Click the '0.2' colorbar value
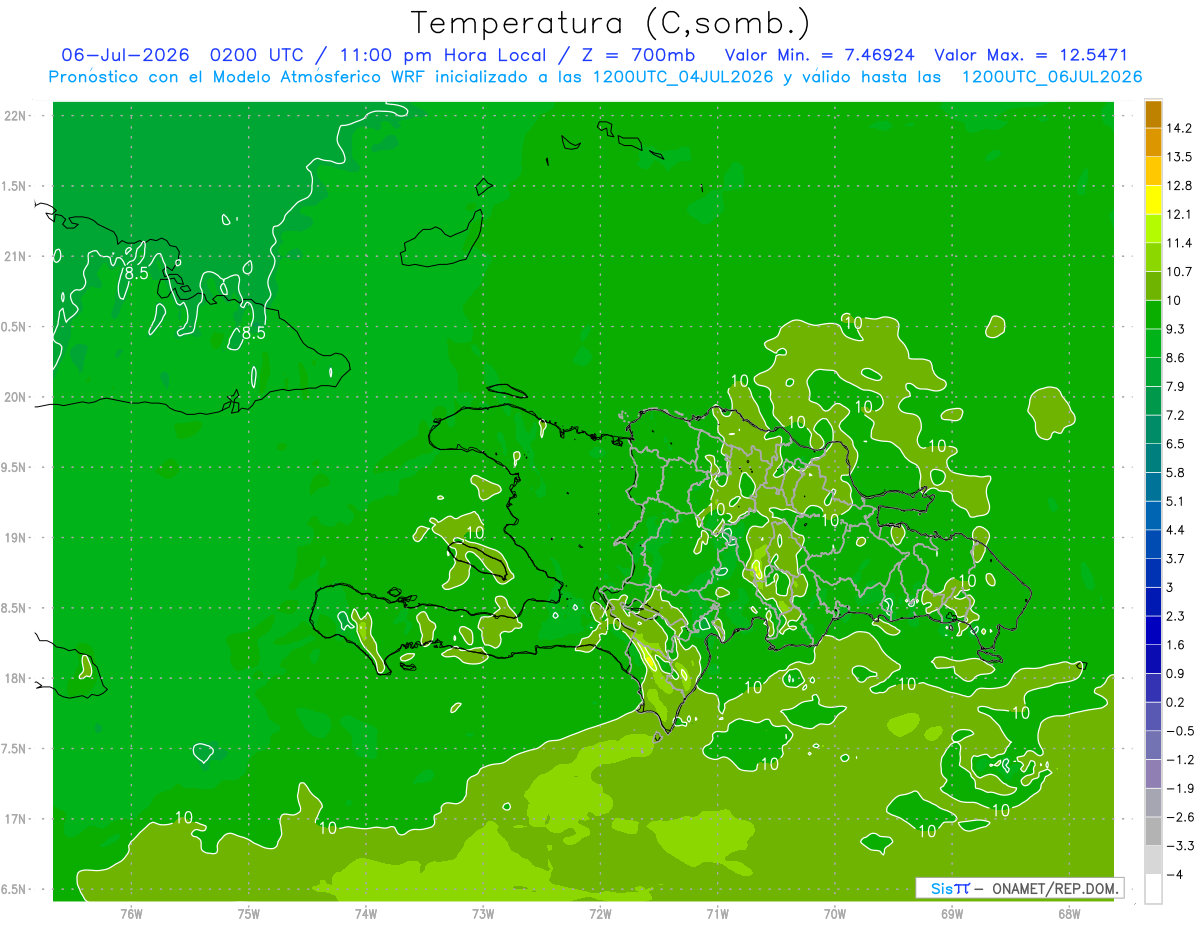Viewport: 1200px width, 927px height. click(x=1175, y=702)
